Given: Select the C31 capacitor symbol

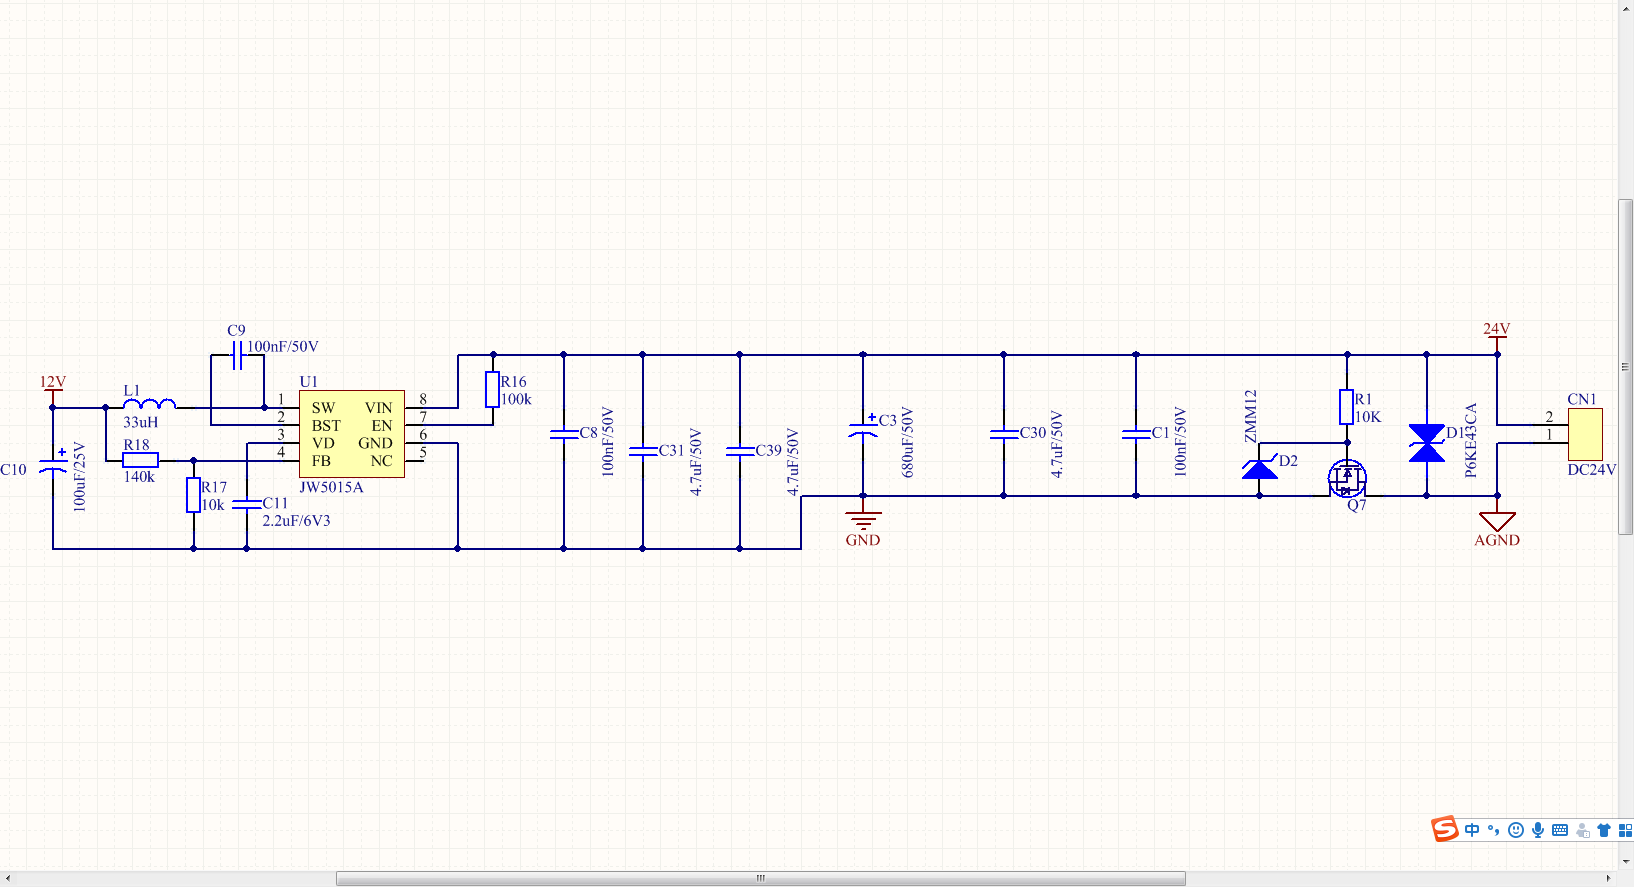Looking at the screenshot, I should [x=643, y=451].
